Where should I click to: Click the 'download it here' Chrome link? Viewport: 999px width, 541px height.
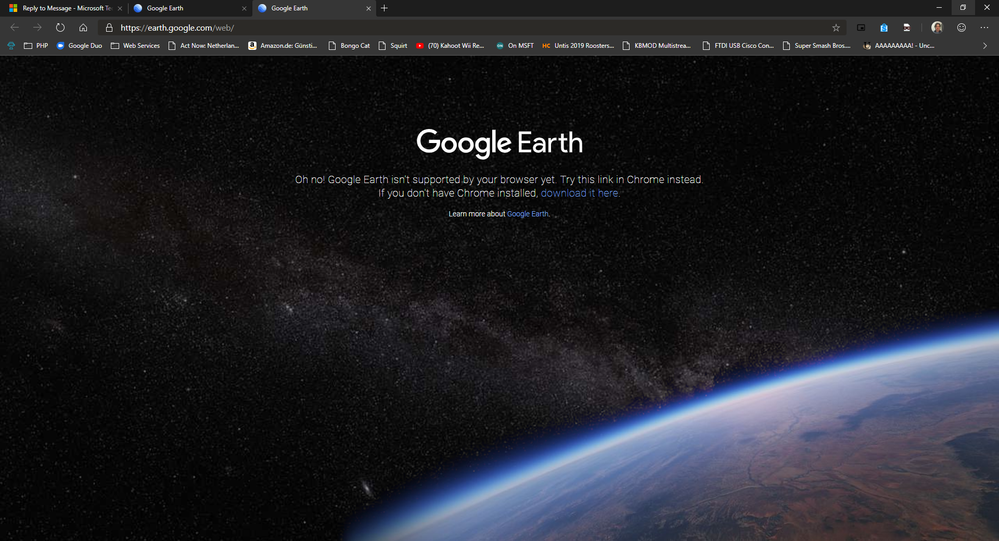pos(580,193)
